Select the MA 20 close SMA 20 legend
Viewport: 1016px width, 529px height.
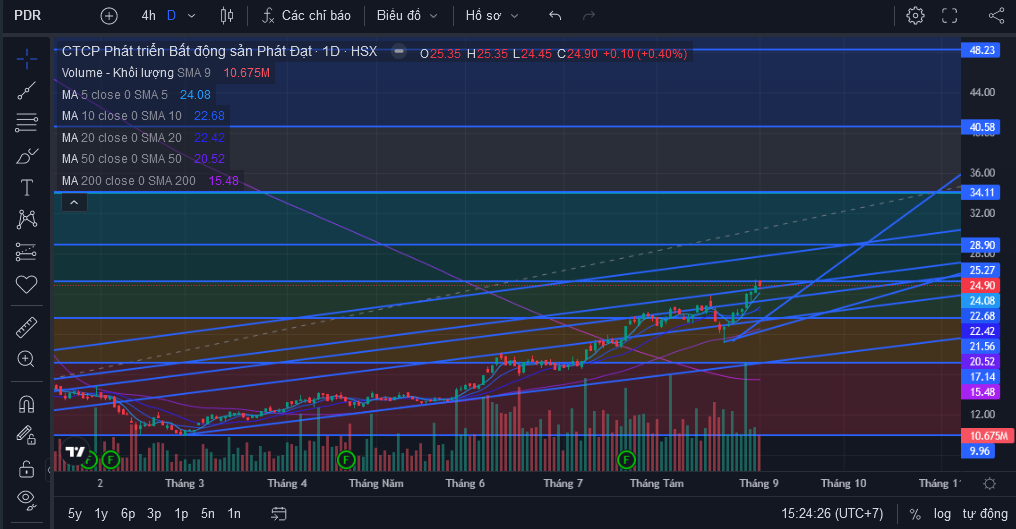pos(143,137)
